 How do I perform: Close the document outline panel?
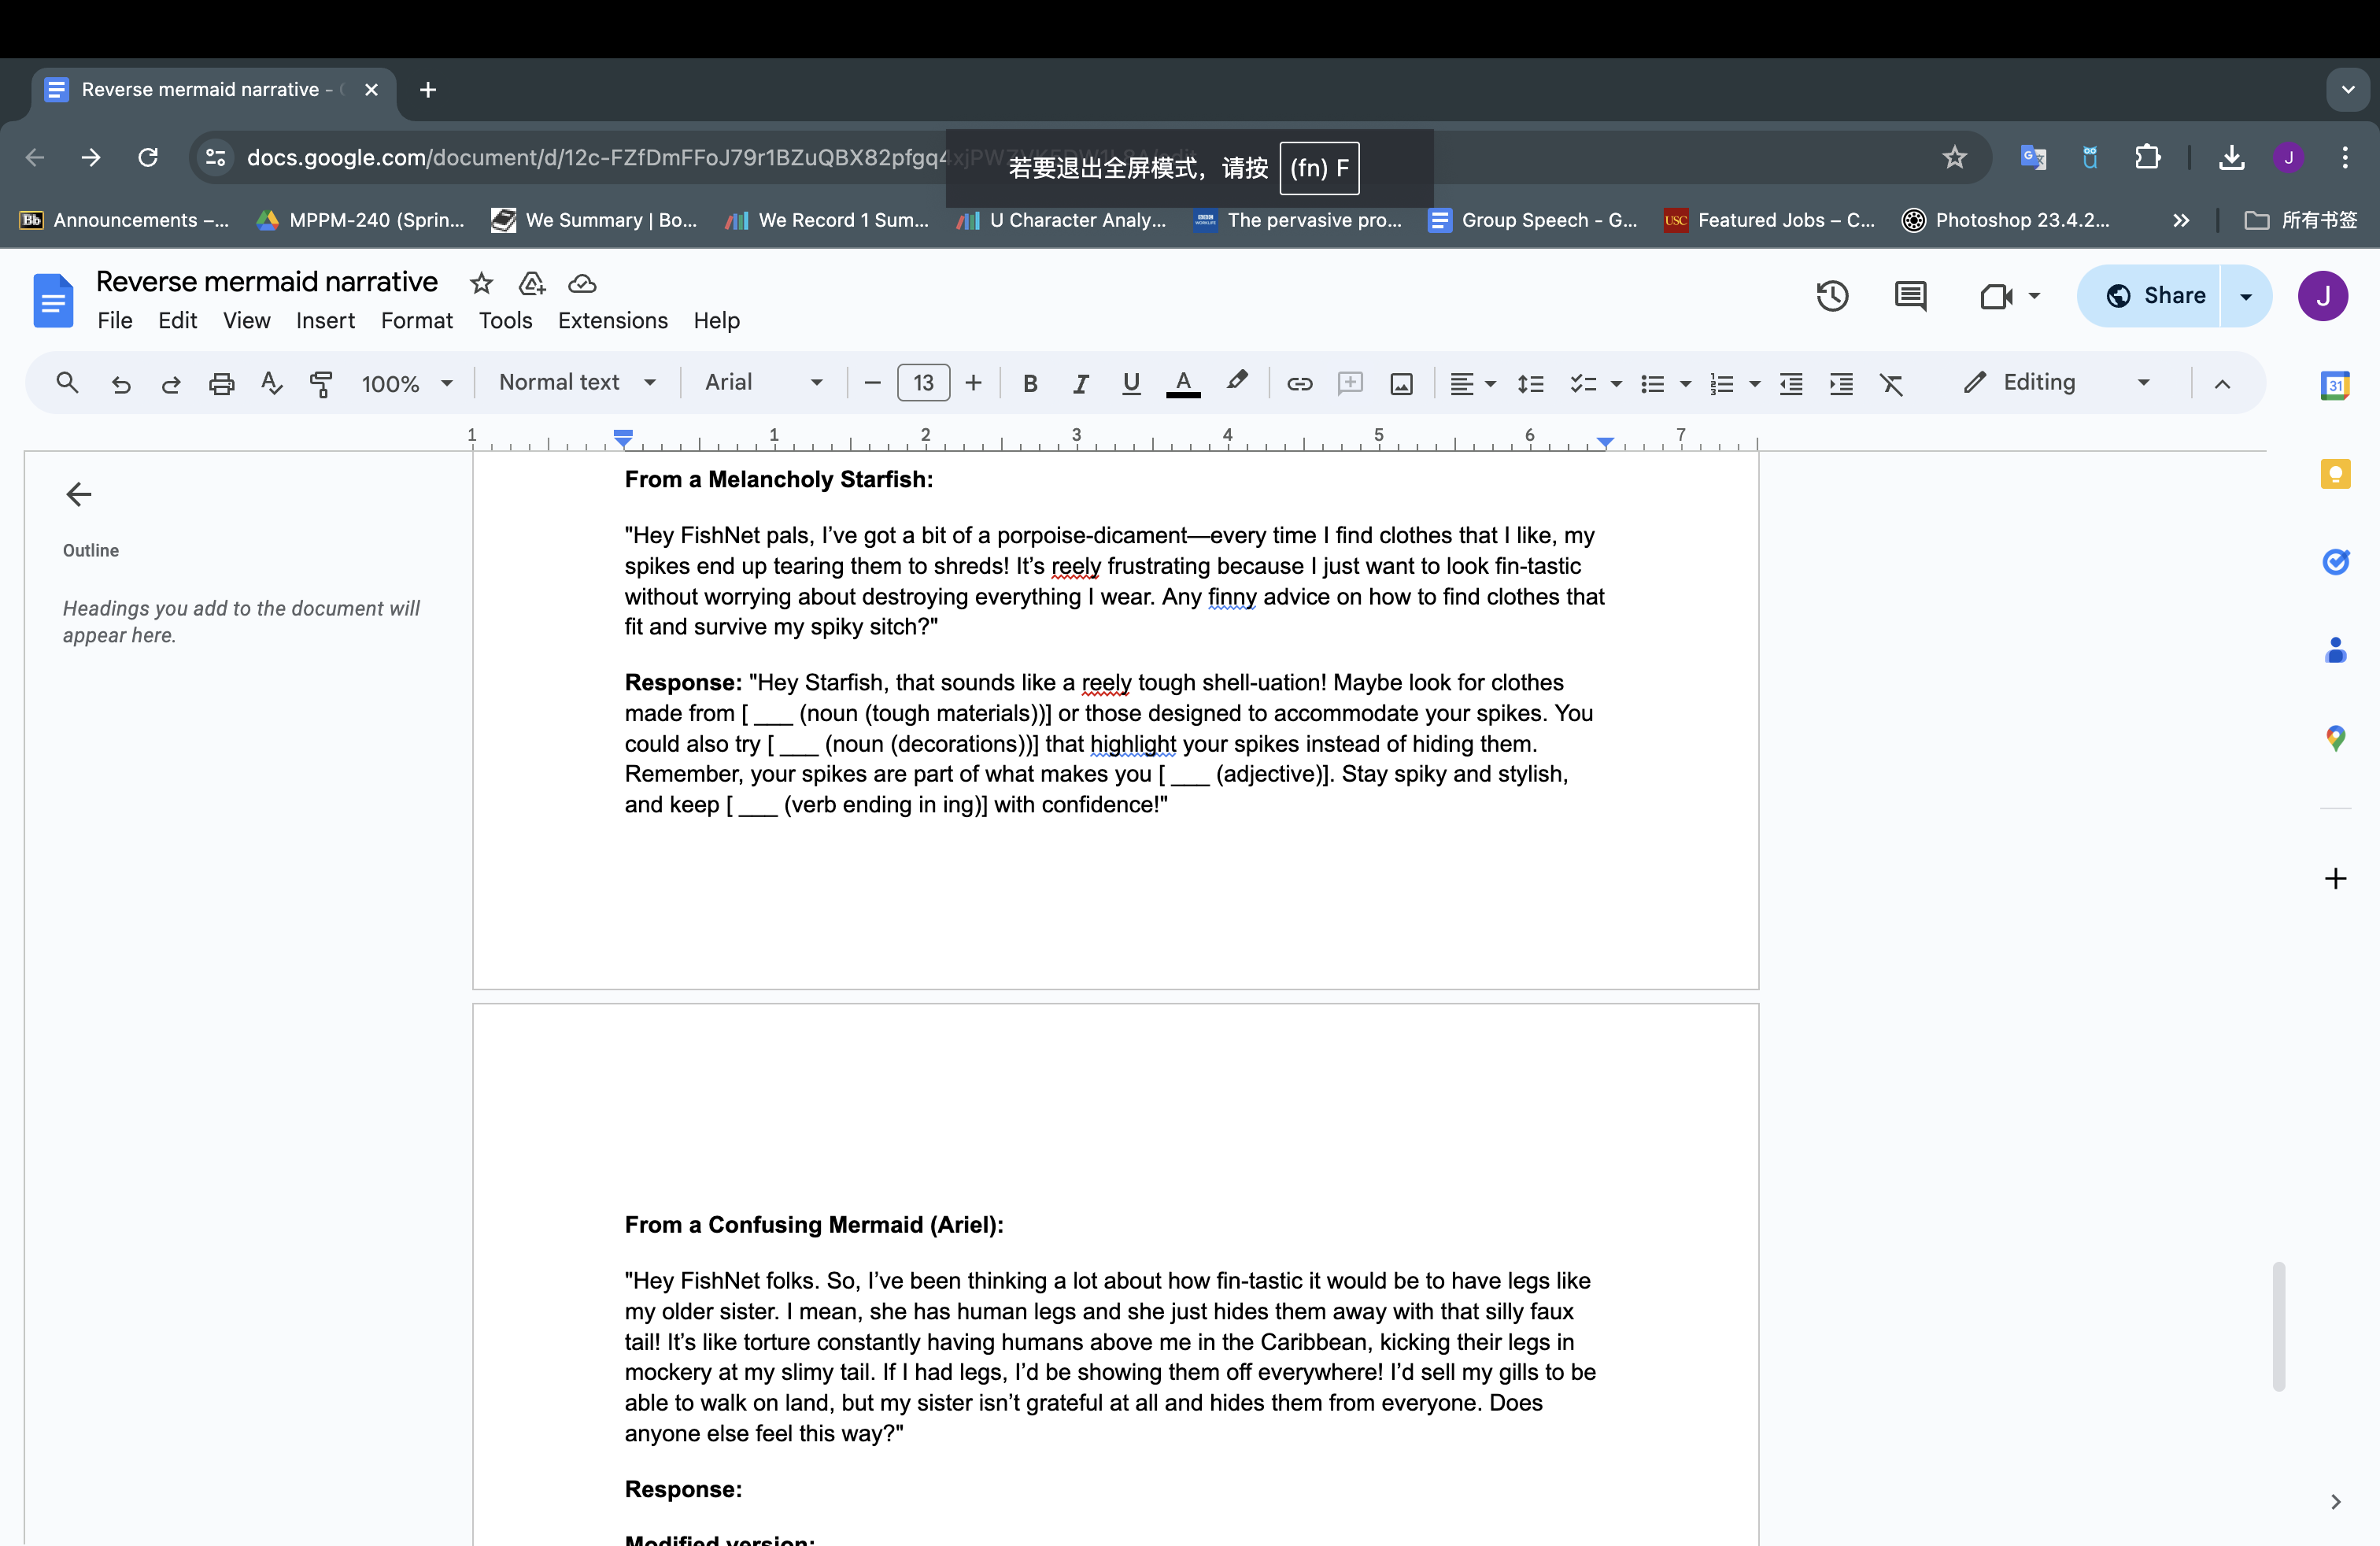tap(78, 494)
